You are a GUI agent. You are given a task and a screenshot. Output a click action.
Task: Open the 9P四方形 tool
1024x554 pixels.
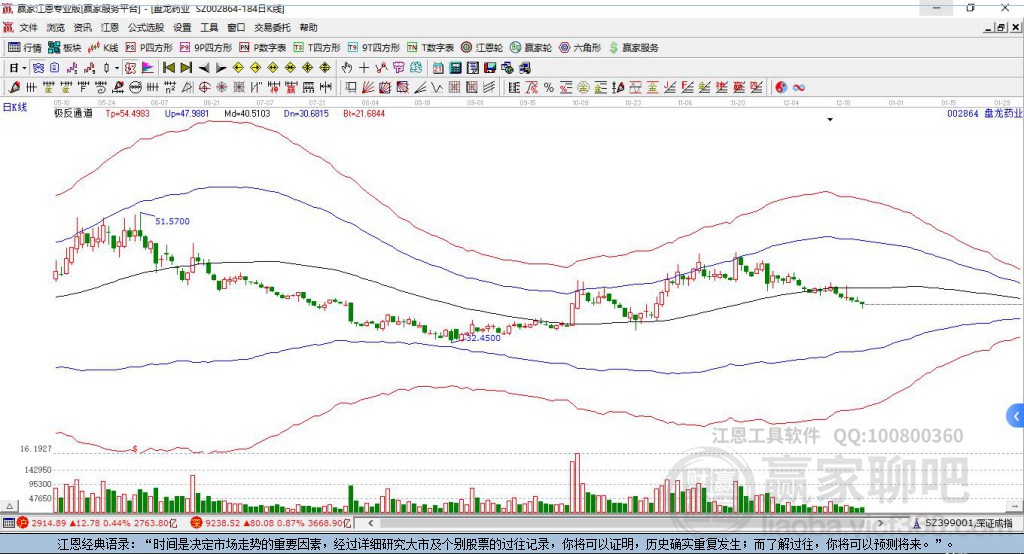[206, 48]
